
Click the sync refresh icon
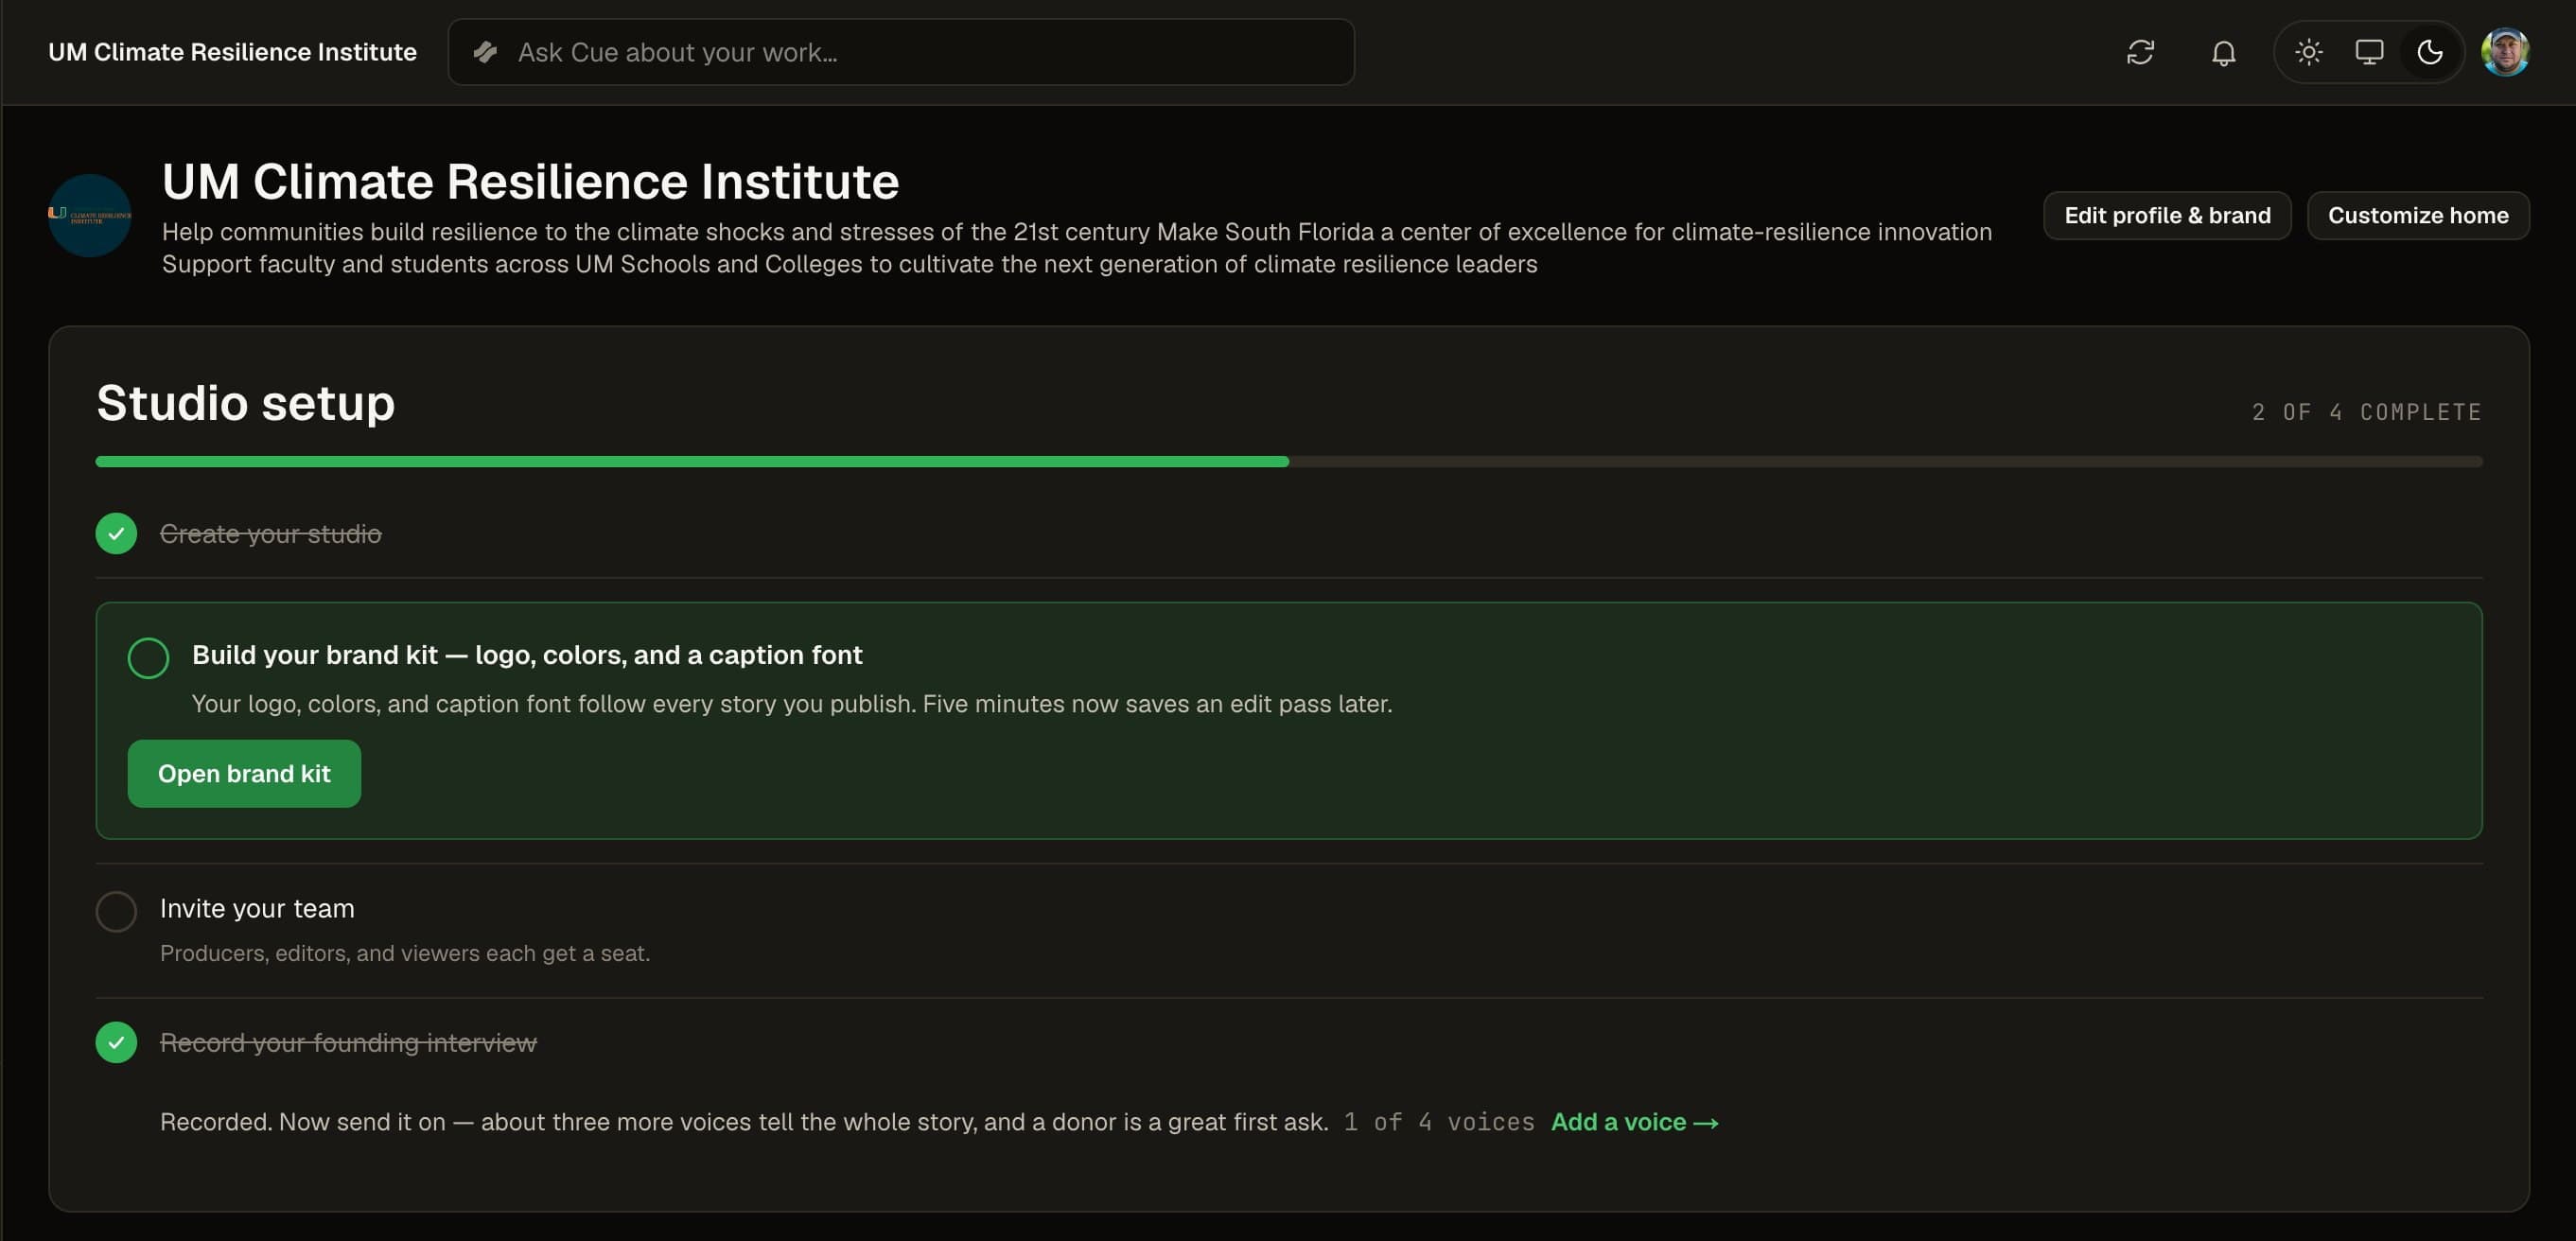pos(2140,52)
